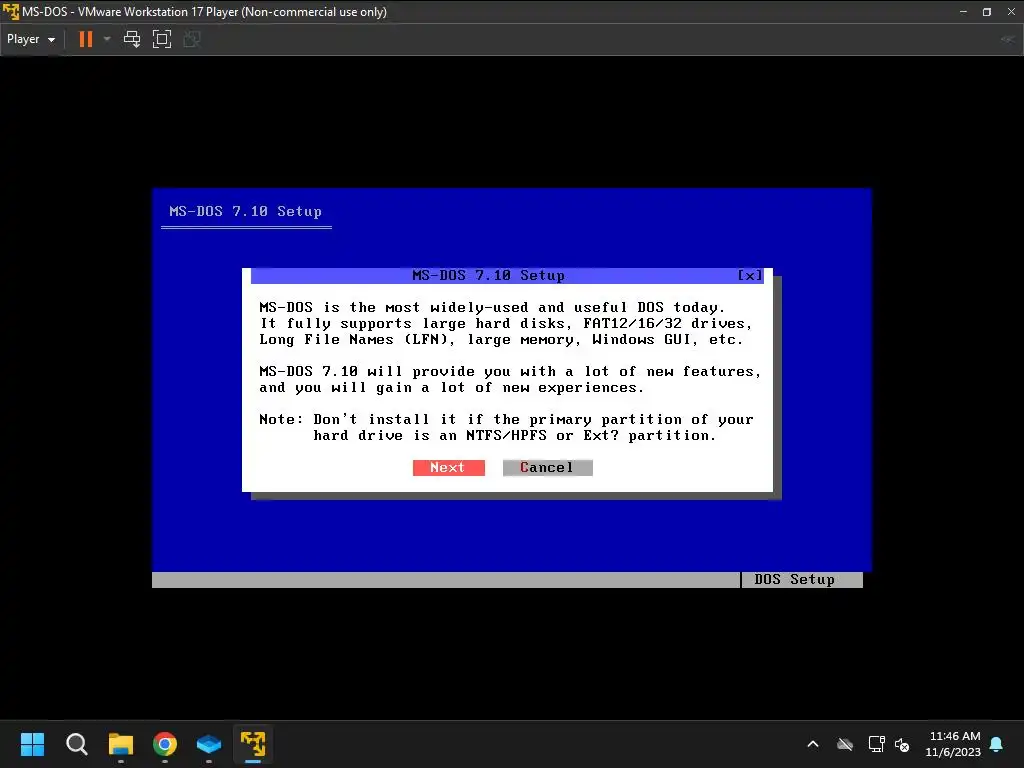The image size is (1024, 768).
Task: Click the dialog title 'MS-DOS 7.10 Setup'
Action: (488, 276)
